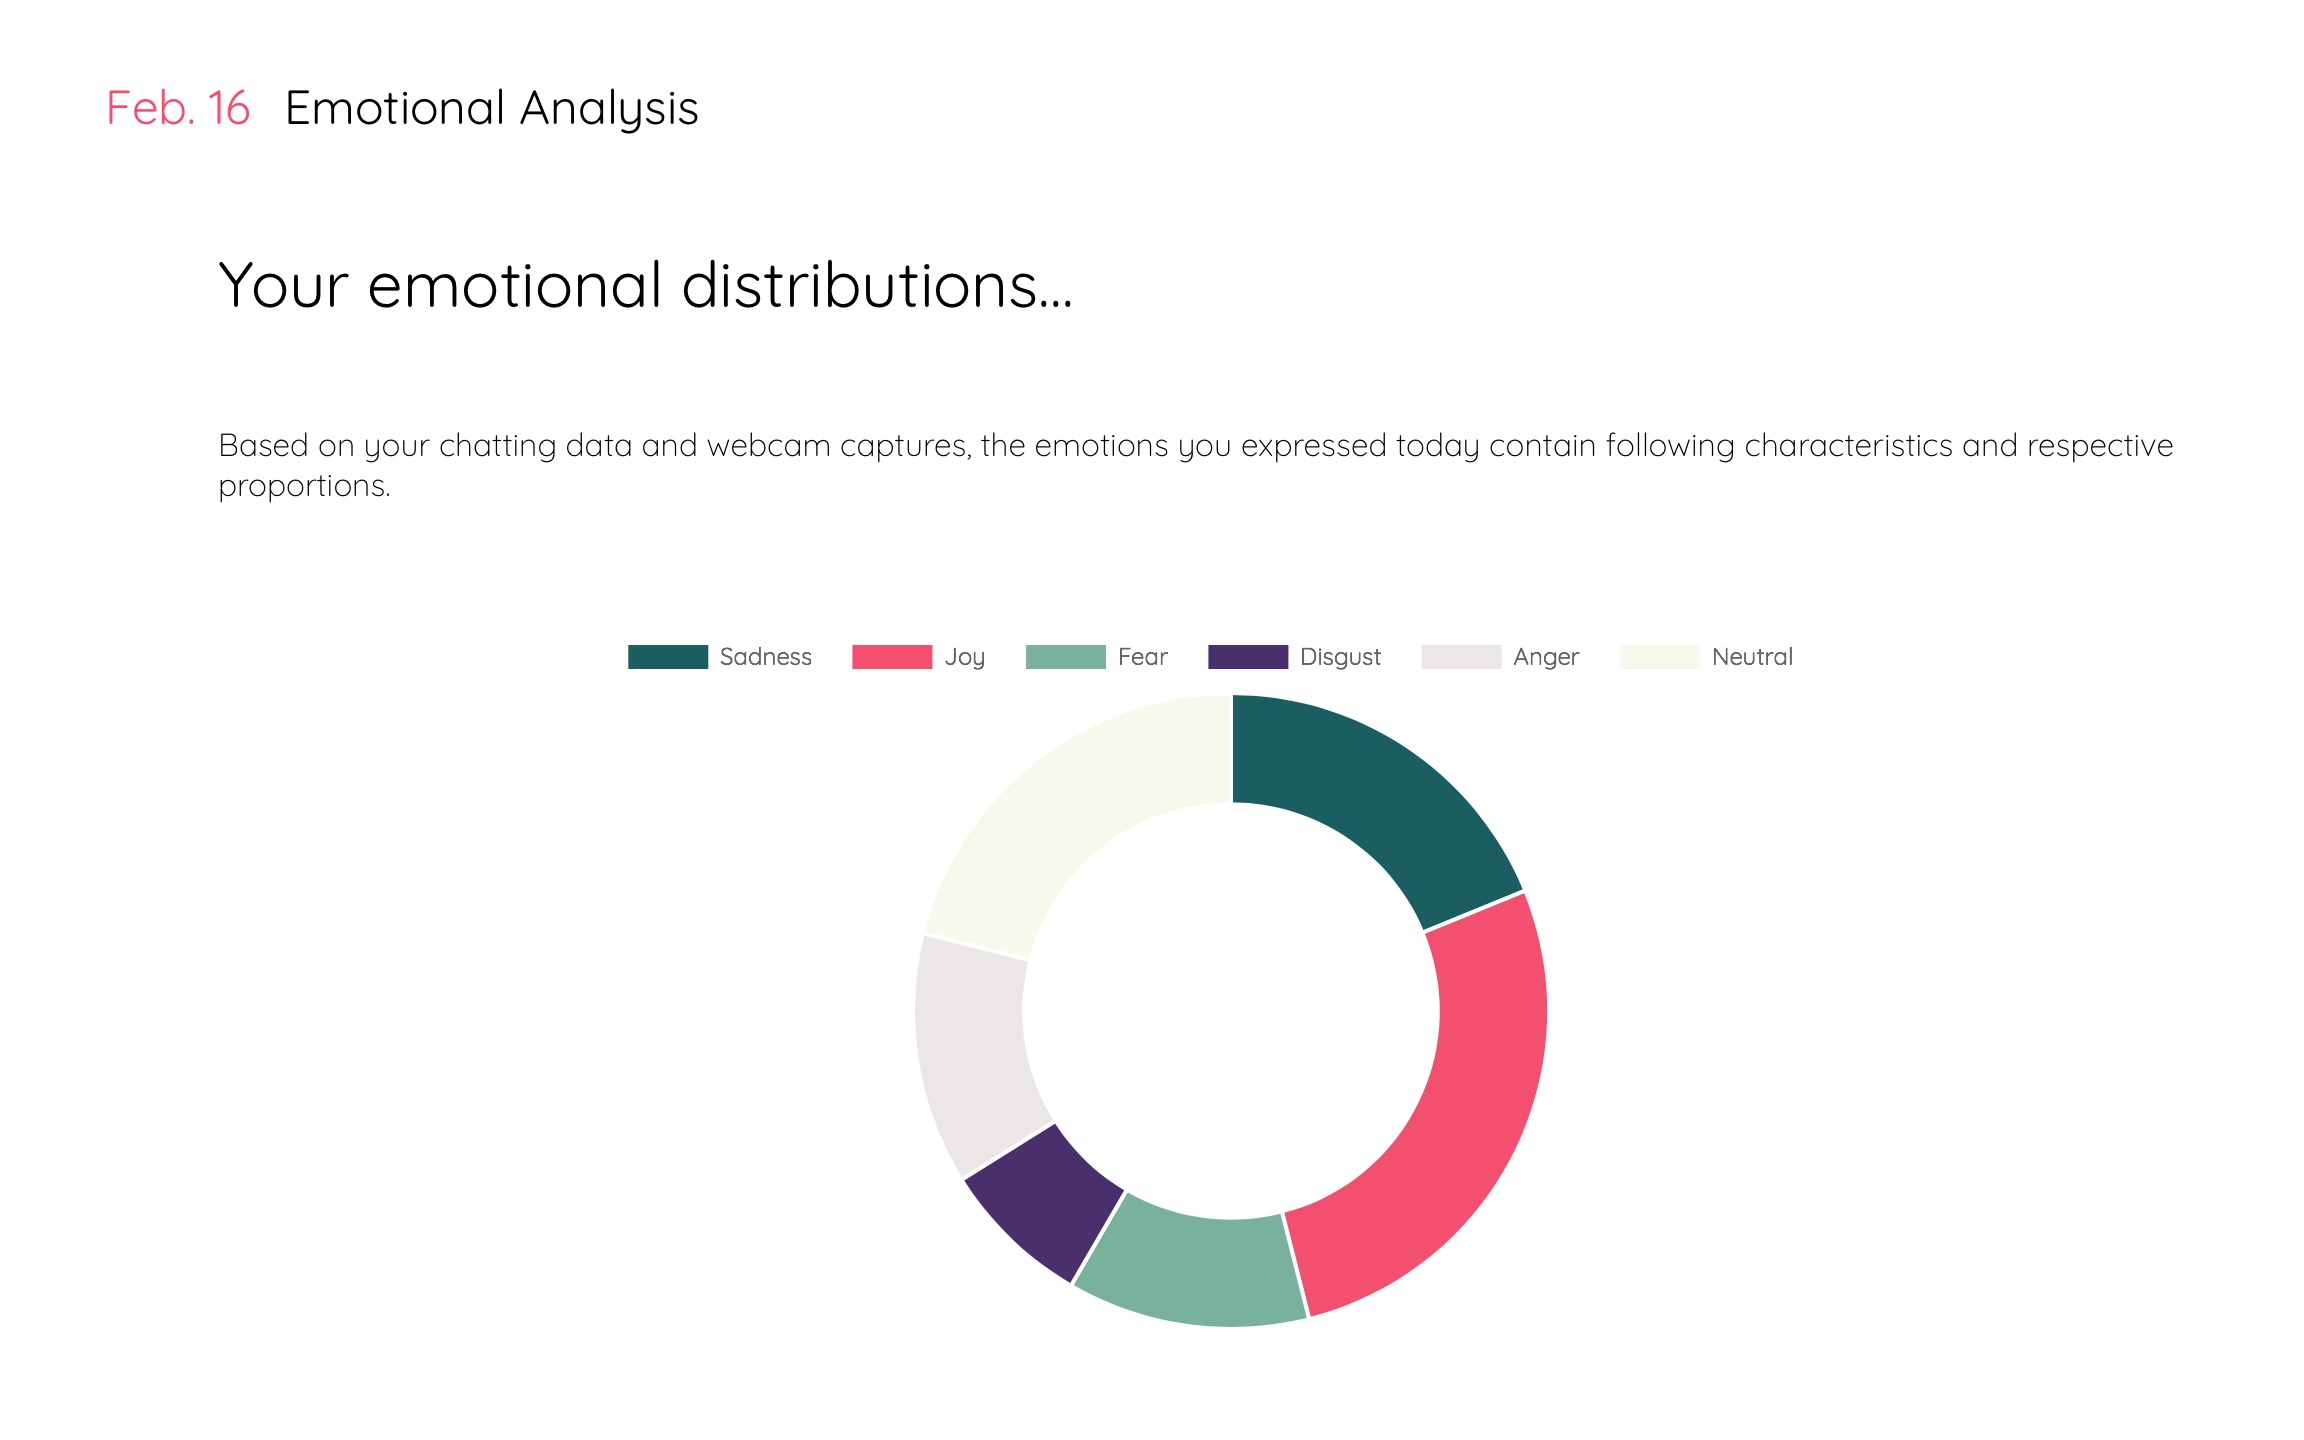Toggle the Fear legend color box

coord(1066,657)
